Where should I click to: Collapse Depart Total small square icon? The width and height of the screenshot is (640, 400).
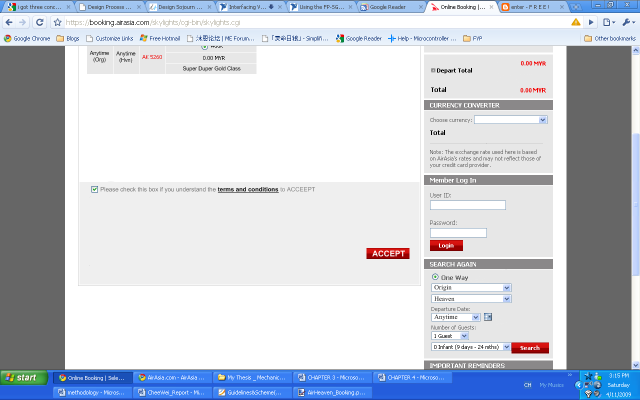[433, 70]
